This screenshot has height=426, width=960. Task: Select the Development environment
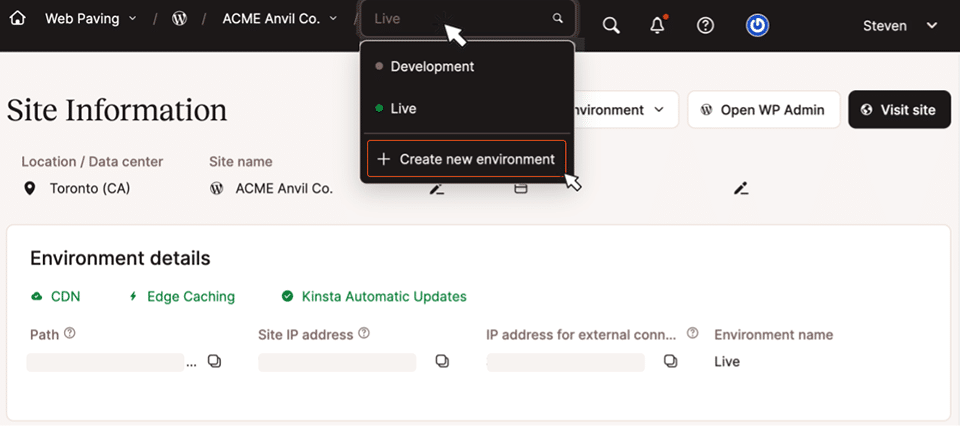coord(432,66)
